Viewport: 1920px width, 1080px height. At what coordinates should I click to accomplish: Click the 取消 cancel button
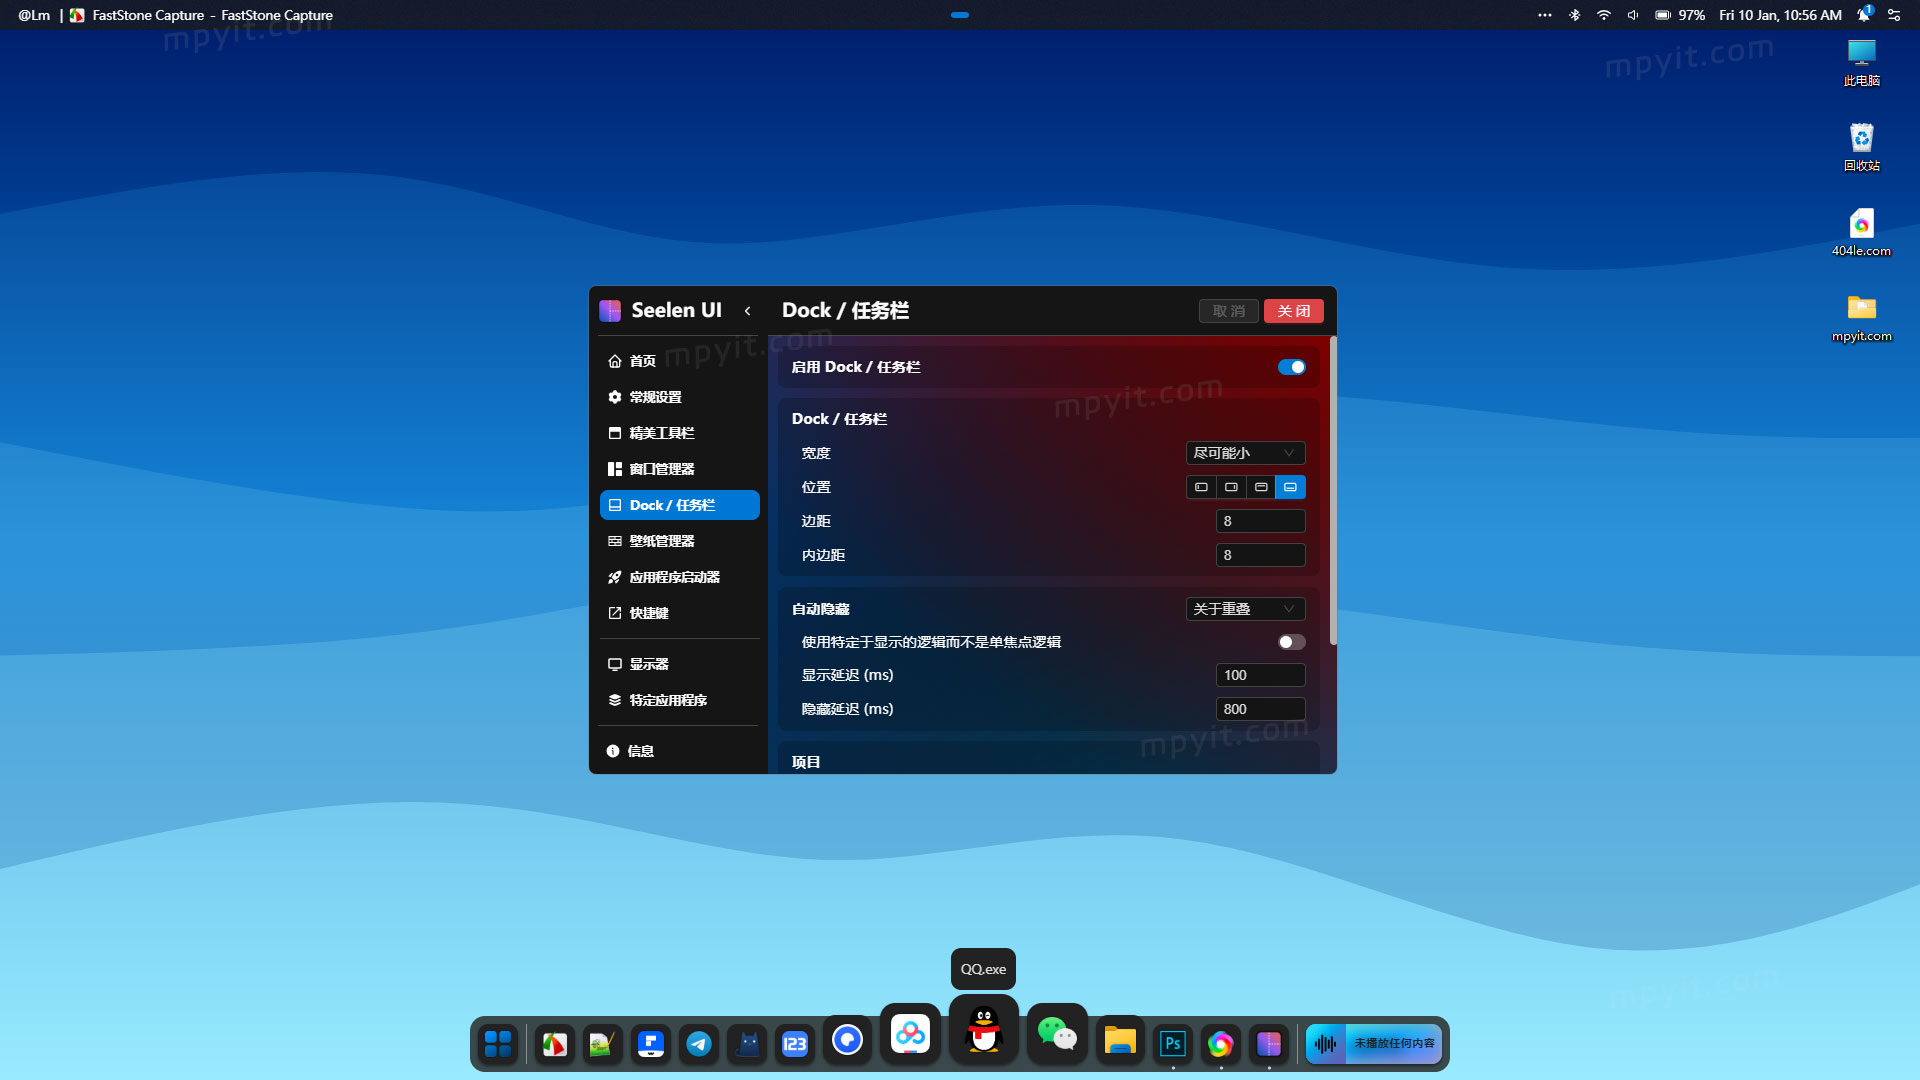[x=1228, y=311]
